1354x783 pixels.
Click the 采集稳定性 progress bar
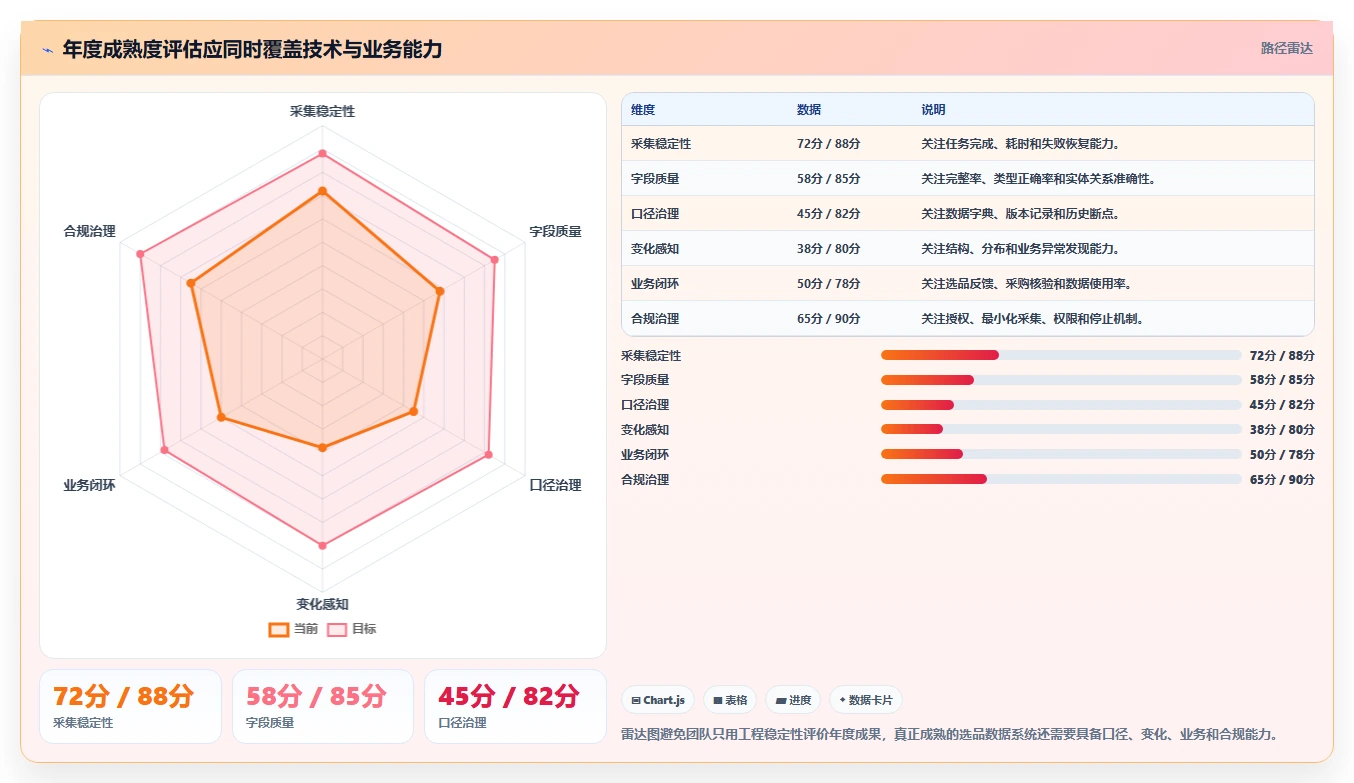coord(1061,355)
